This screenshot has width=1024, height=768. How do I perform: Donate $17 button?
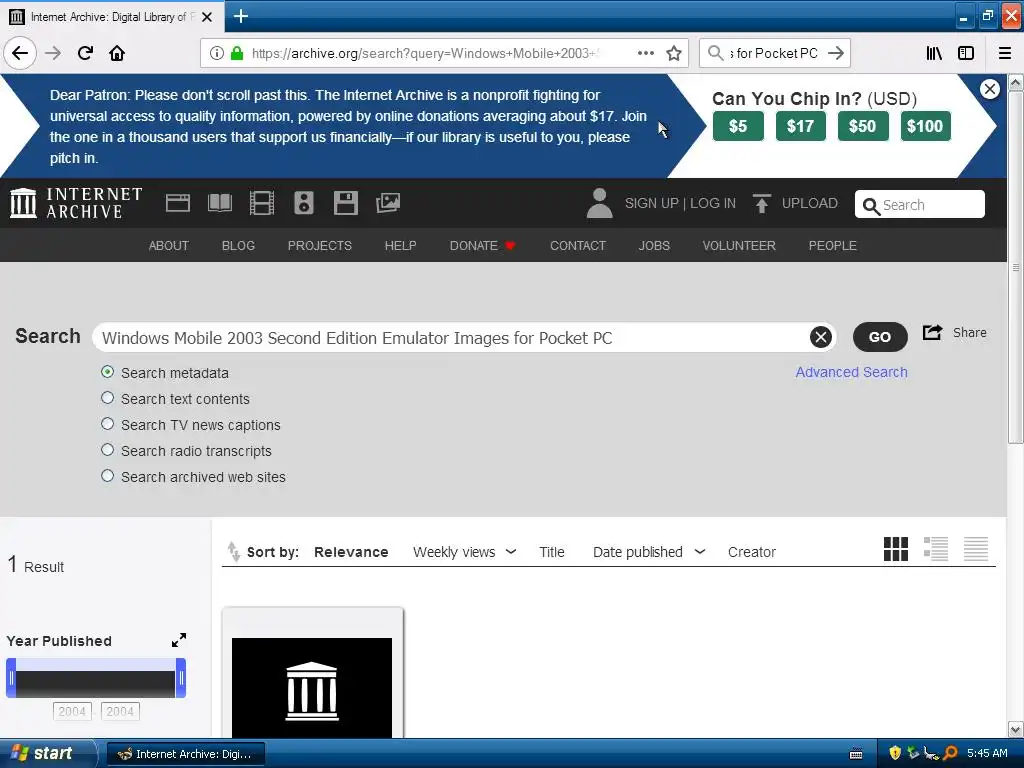[801, 126]
